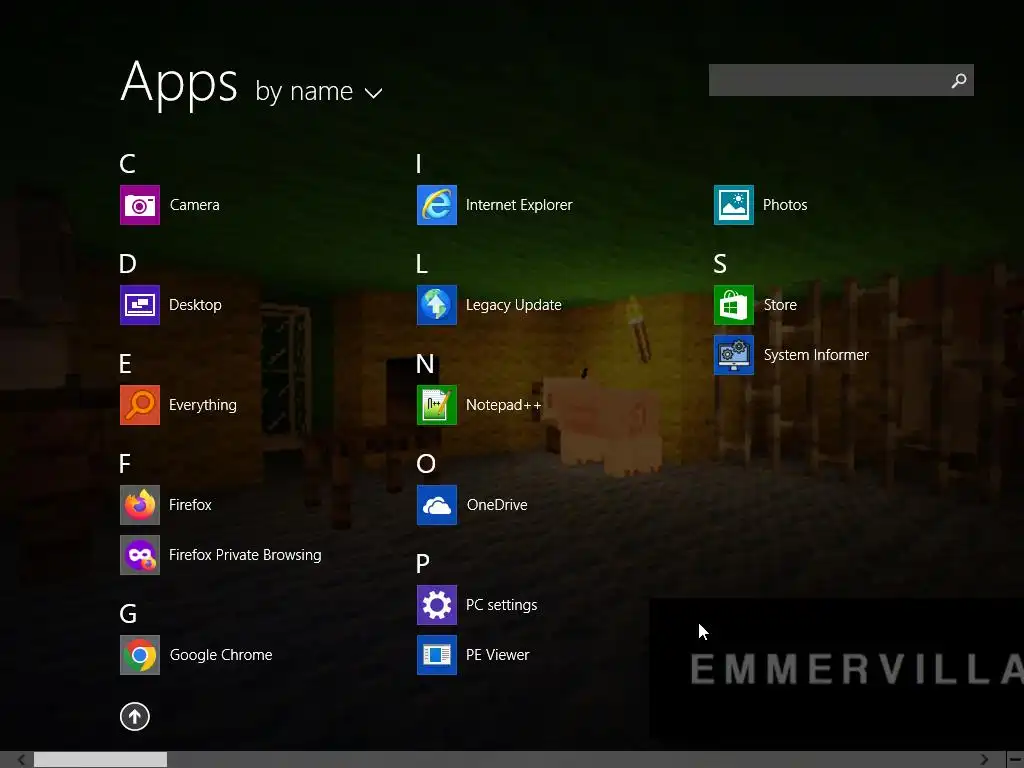Click the 'OneDrive' label
The image size is (1024, 768).
point(497,505)
